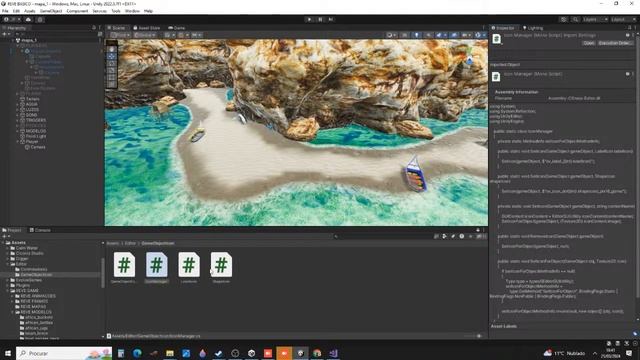This screenshot has width=640, height=360.
Task: Lock the Inspector panel
Action: click(629, 28)
